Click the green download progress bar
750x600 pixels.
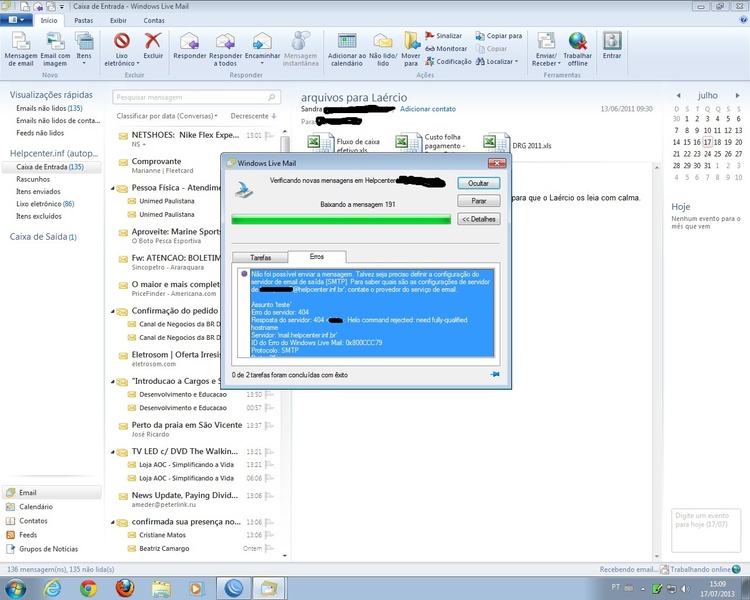pos(341,220)
